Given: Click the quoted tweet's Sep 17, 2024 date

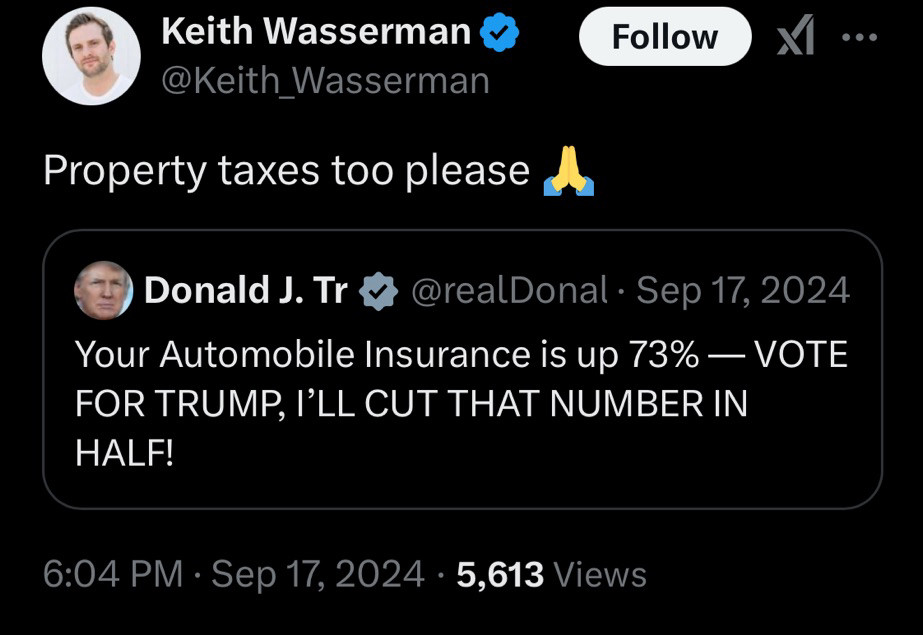Looking at the screenshot, I should click(742, 291).
